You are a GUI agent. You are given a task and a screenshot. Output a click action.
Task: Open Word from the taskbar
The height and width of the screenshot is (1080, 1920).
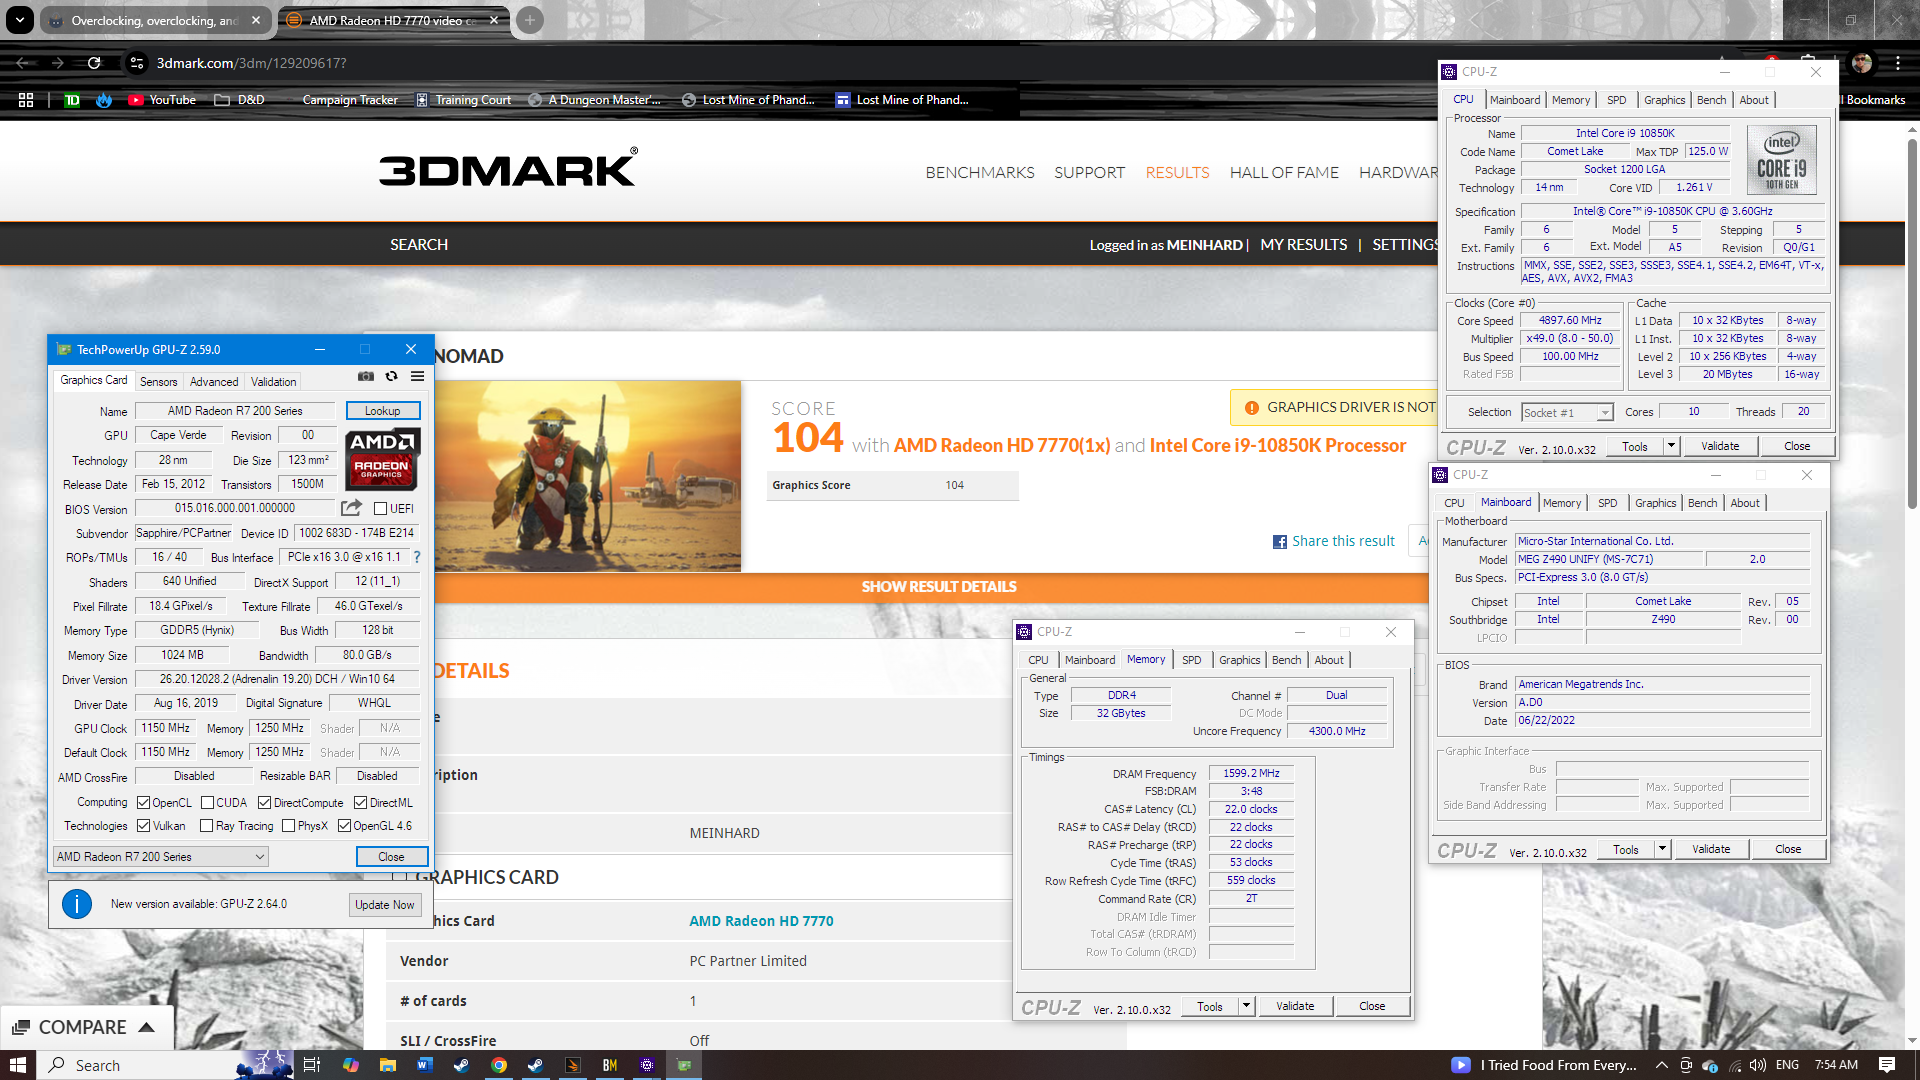click(x=424, y=1065)
